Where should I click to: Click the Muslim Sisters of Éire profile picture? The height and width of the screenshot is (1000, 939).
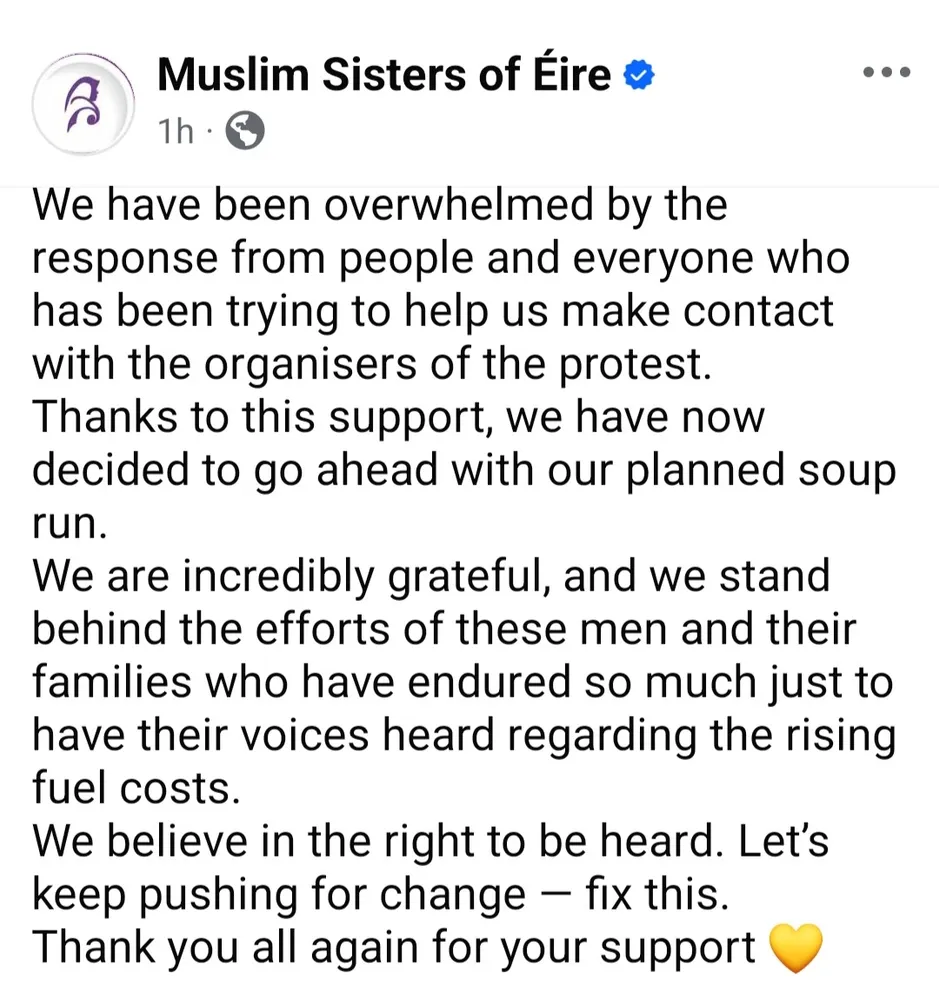click(83, 102)
